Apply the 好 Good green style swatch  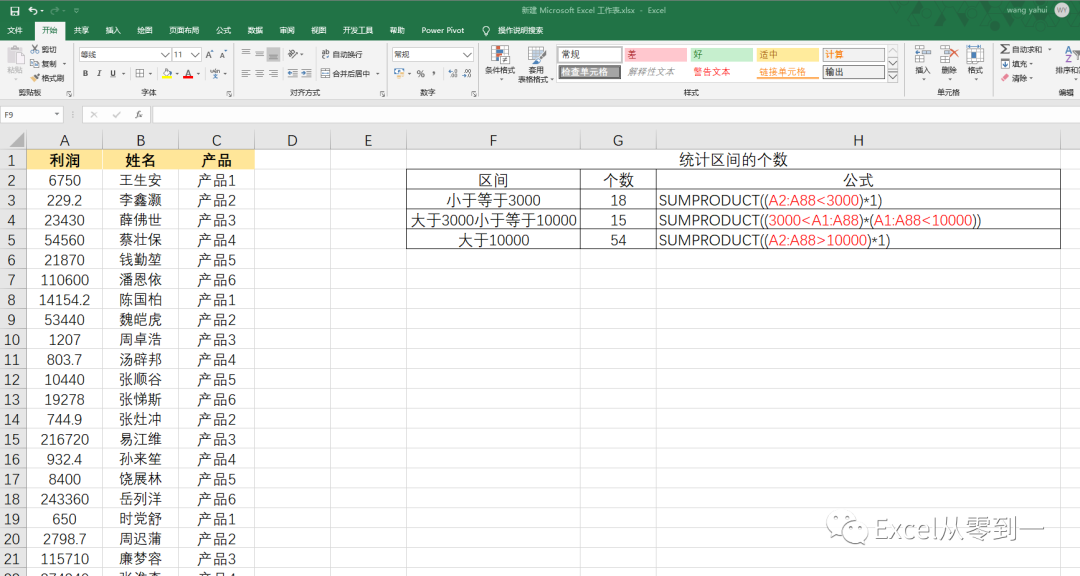coord(721,54)
